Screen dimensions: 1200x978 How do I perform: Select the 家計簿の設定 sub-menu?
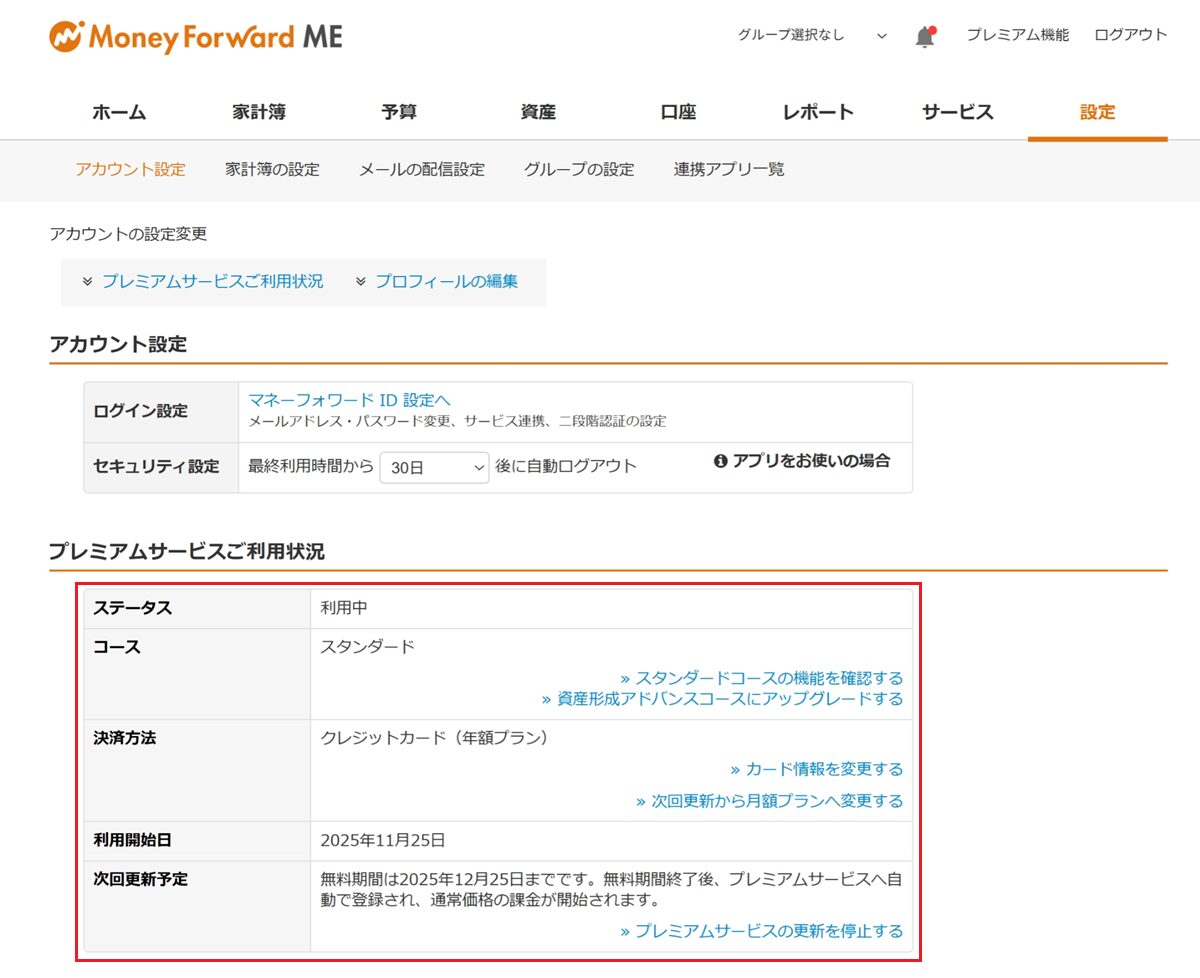click(x=272, y=169)
